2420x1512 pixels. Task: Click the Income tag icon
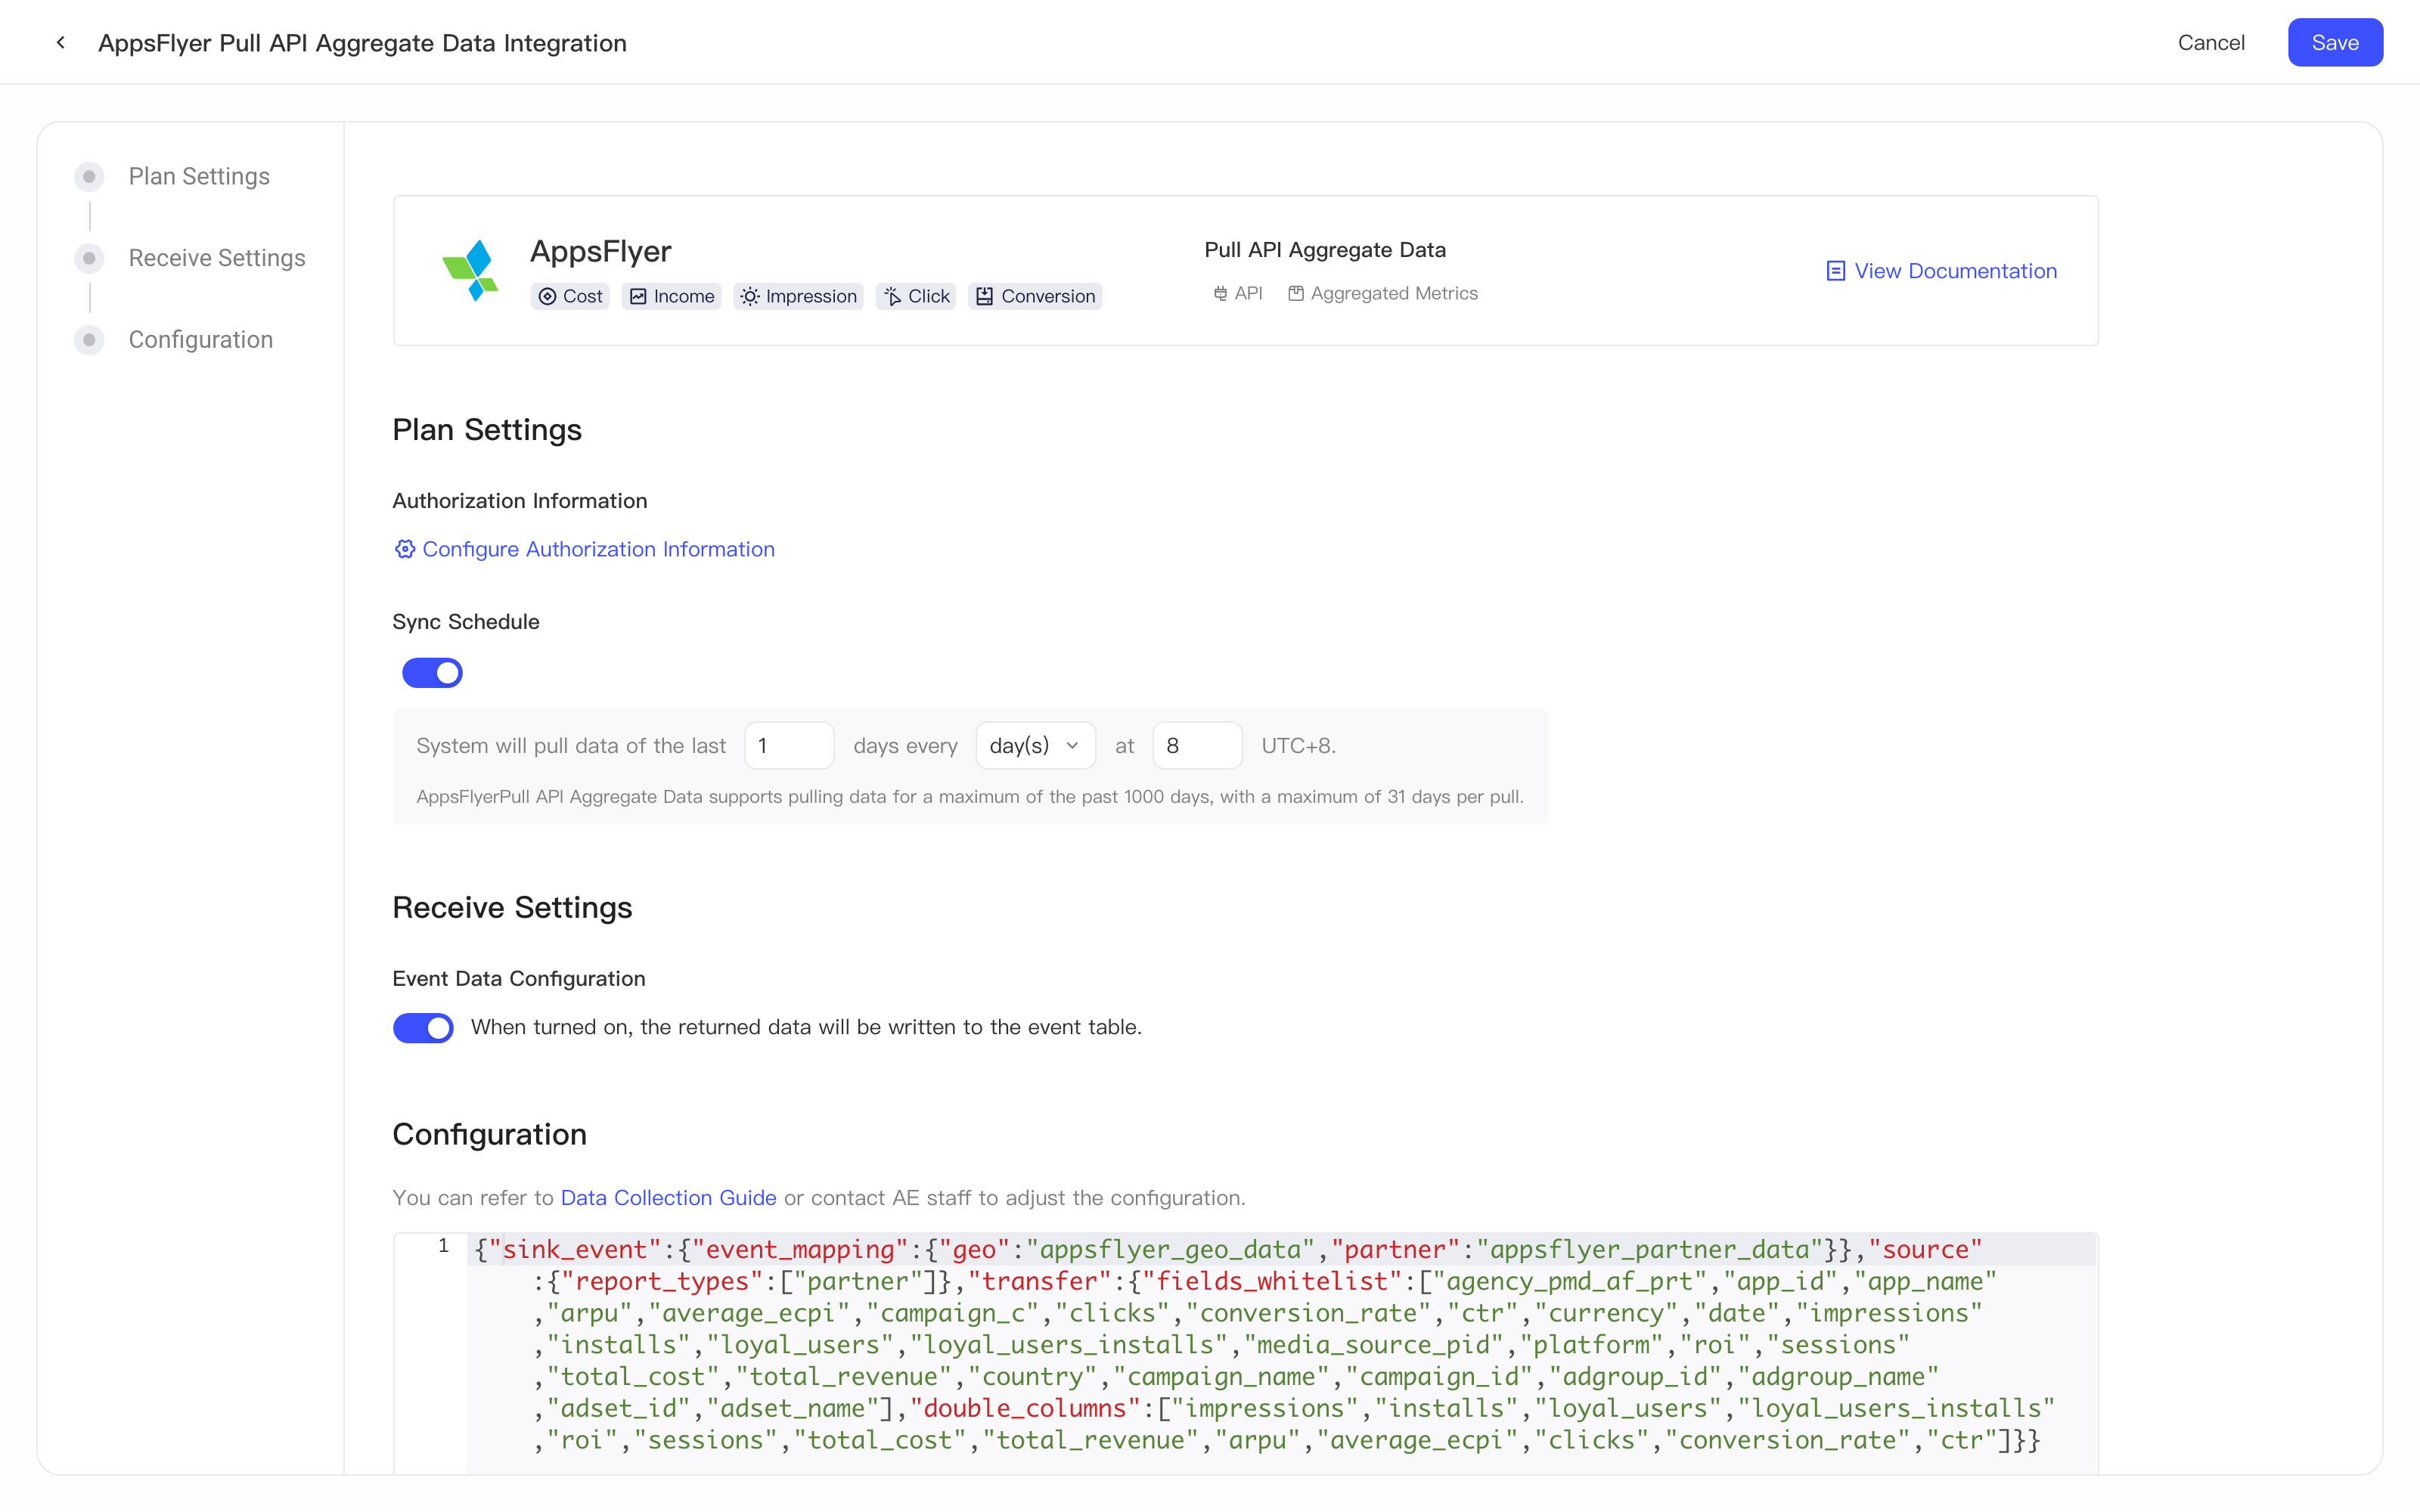[638, 296]
